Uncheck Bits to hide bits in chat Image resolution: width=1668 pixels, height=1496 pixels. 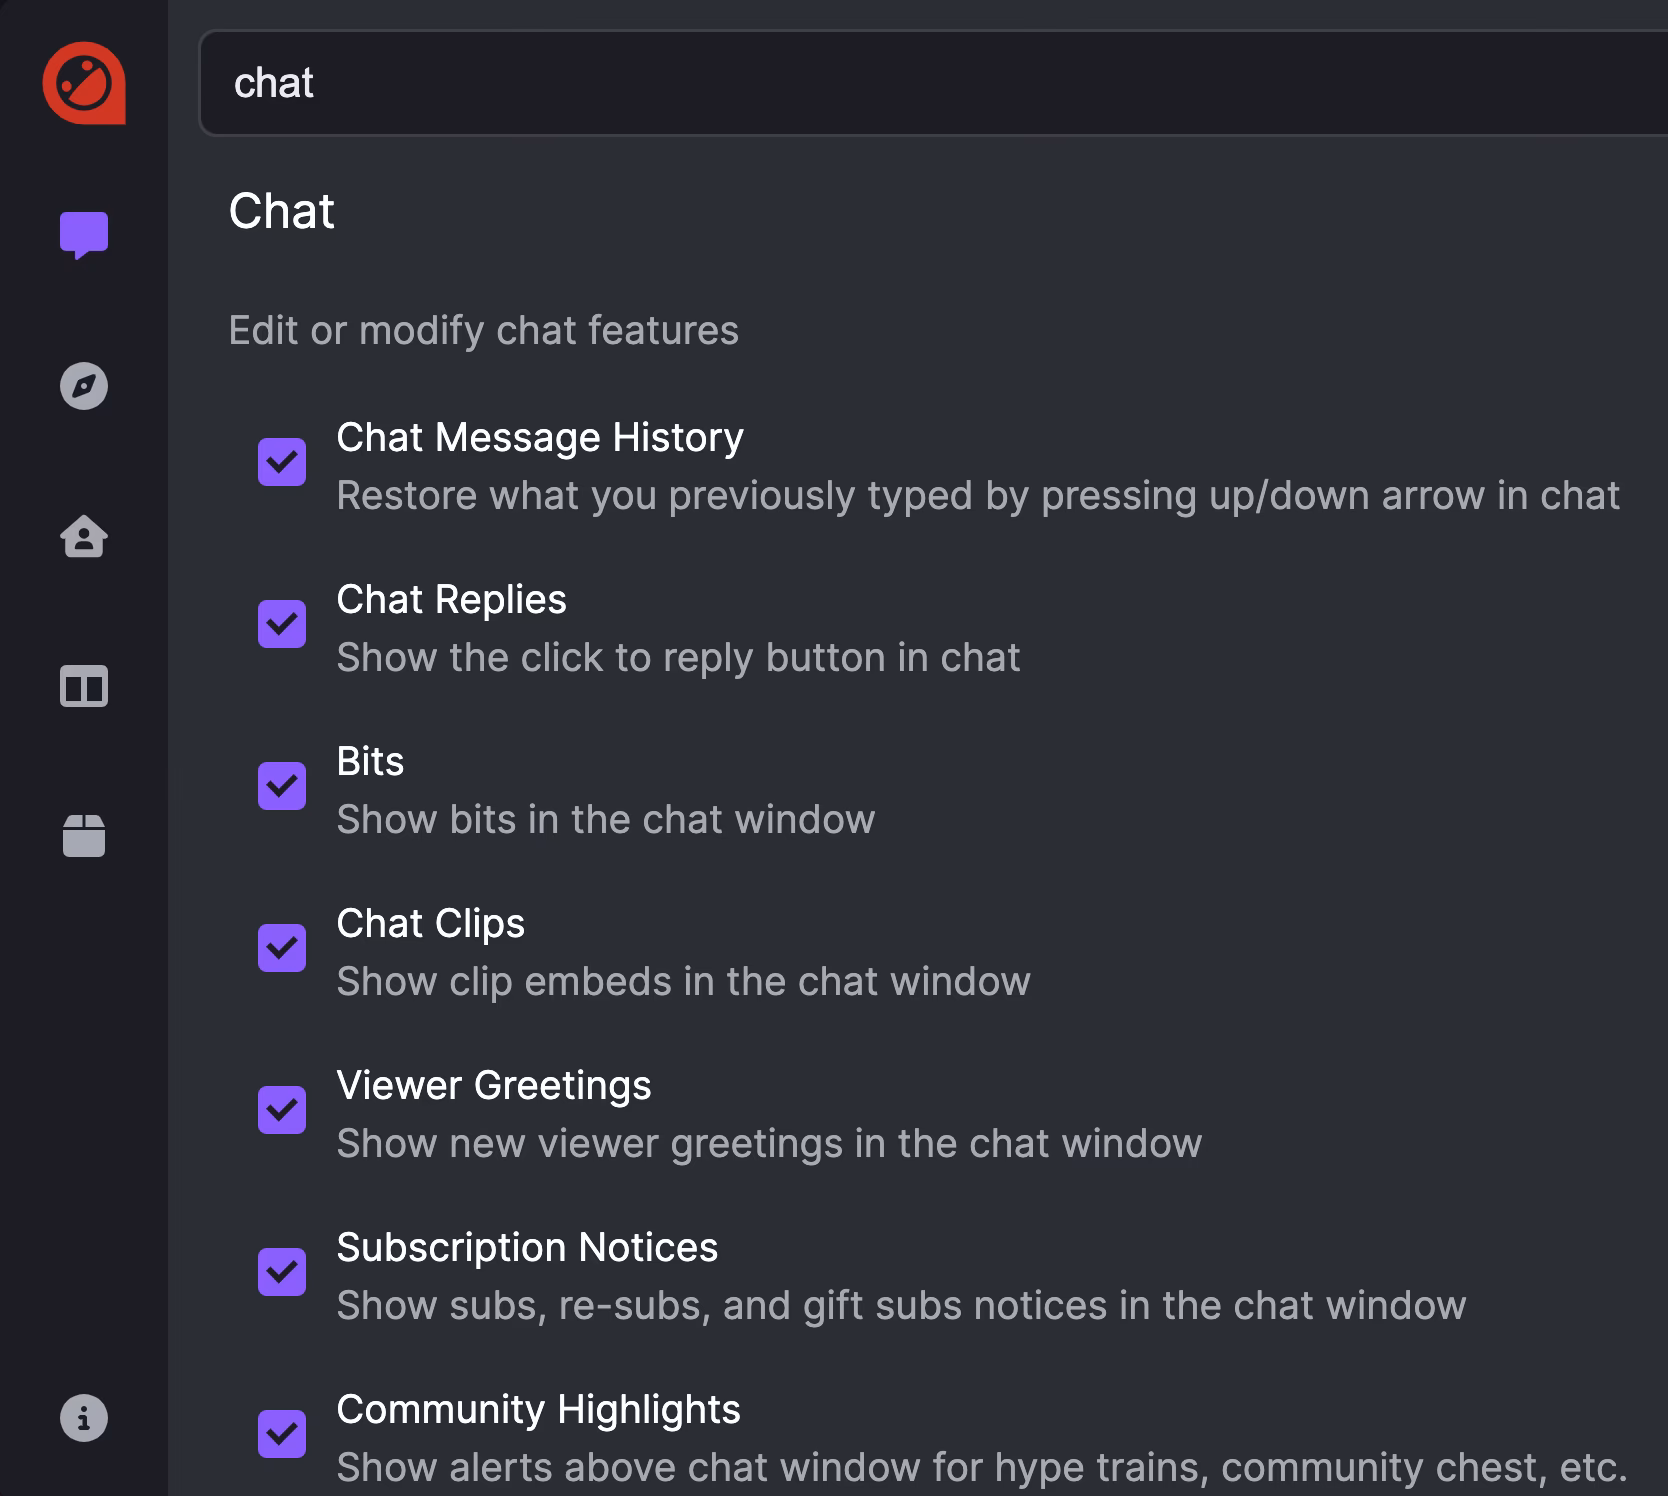283,784
